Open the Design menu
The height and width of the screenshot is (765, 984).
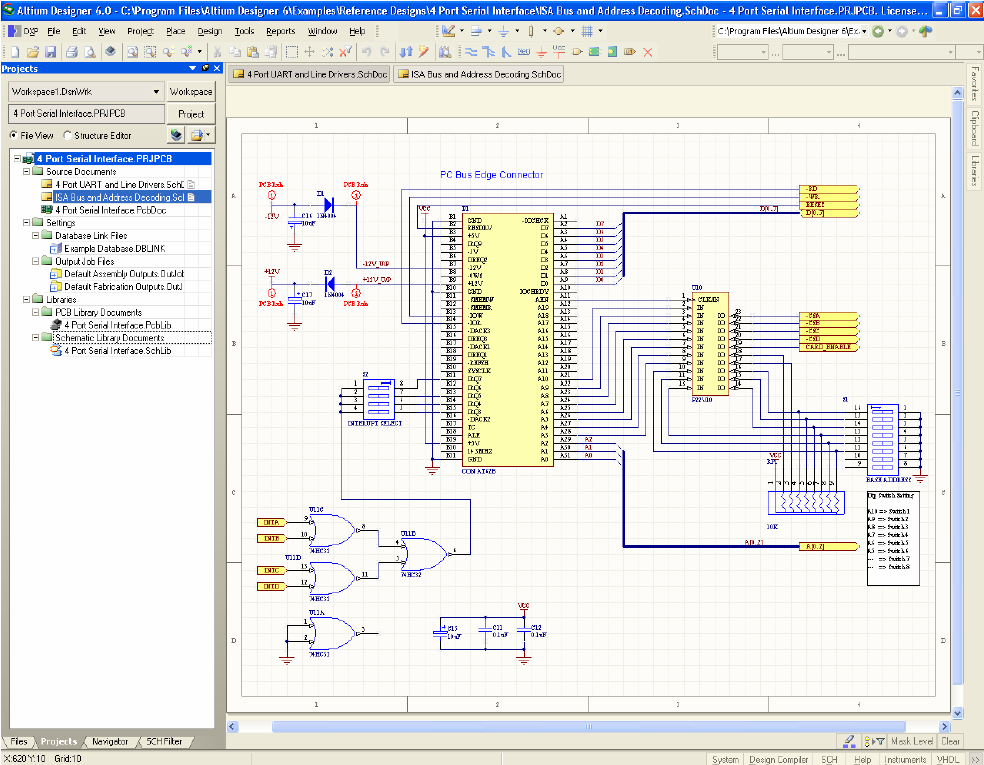tap(210, 31)
